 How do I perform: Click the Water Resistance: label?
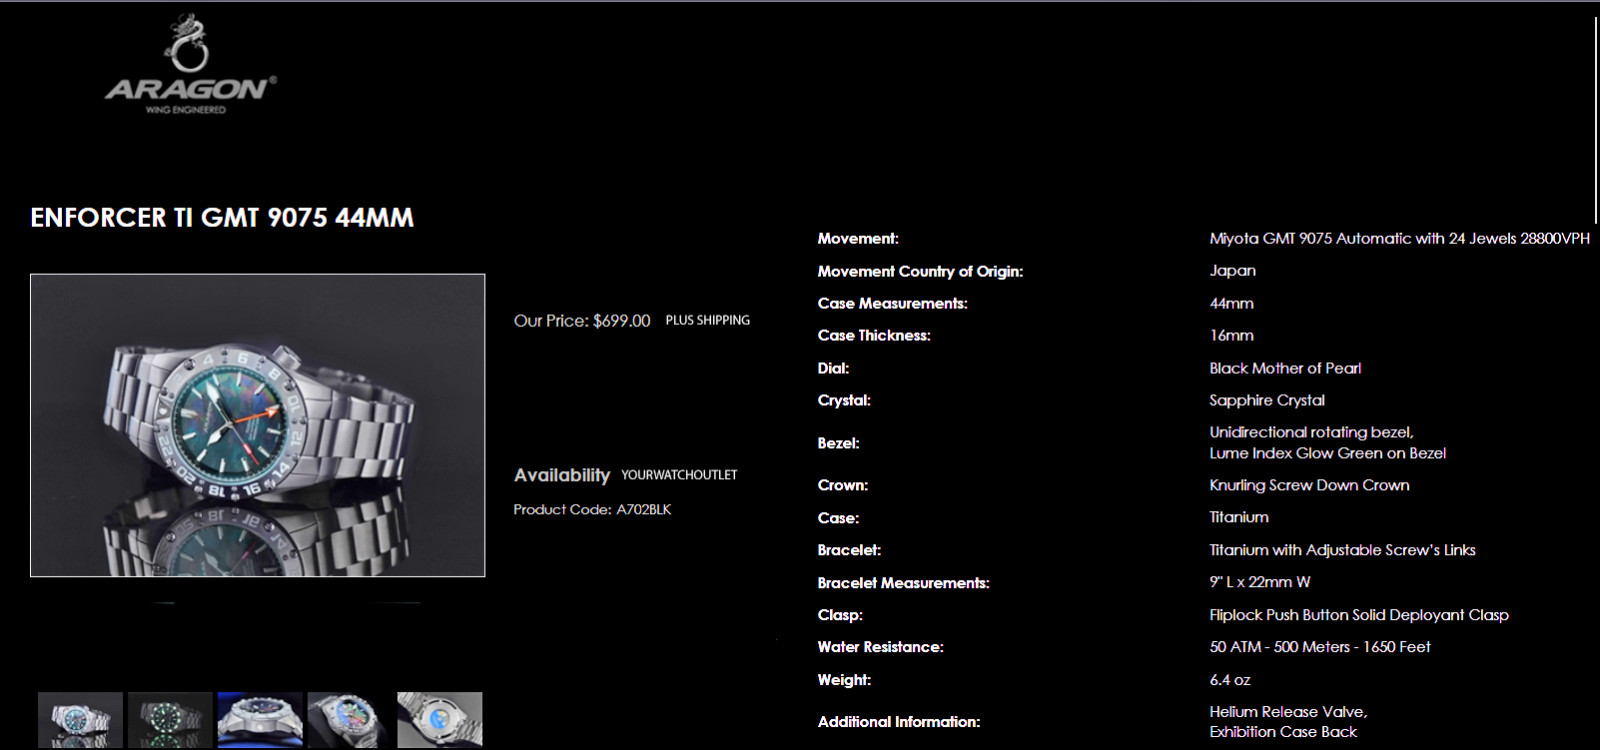pos(880,648)
